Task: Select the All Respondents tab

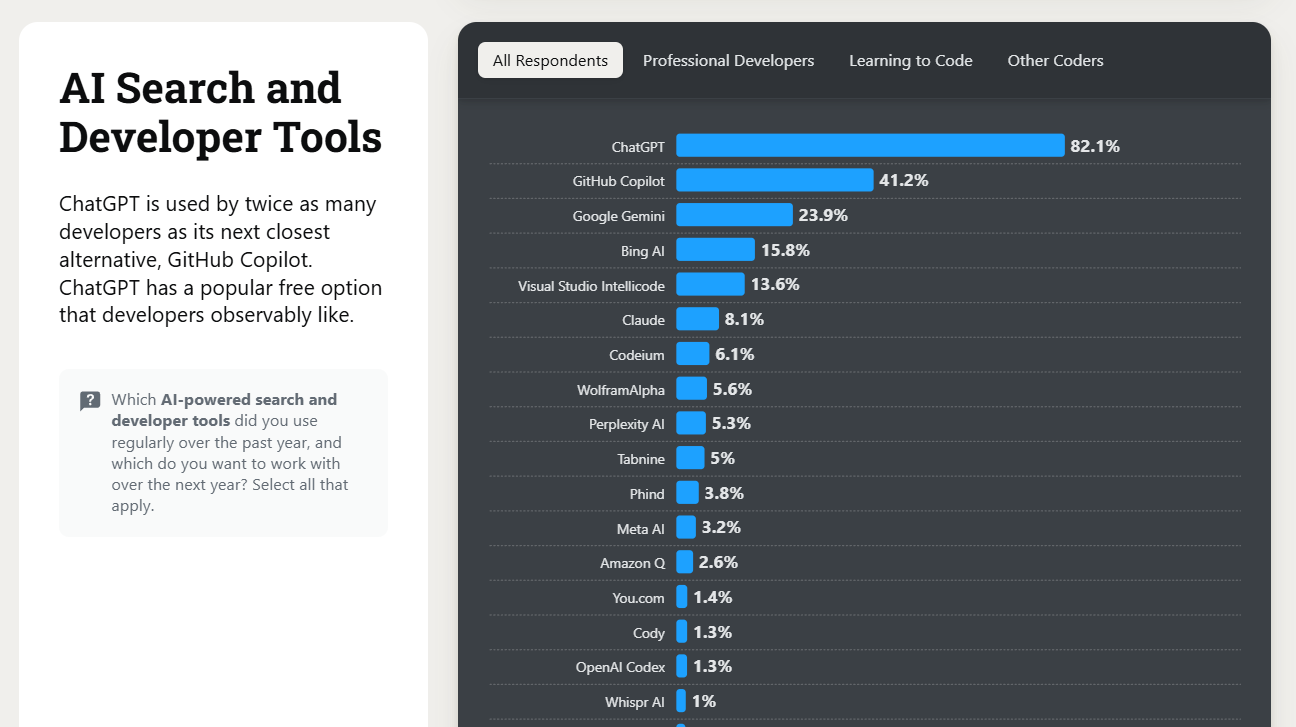Action: tap(550, 60)
